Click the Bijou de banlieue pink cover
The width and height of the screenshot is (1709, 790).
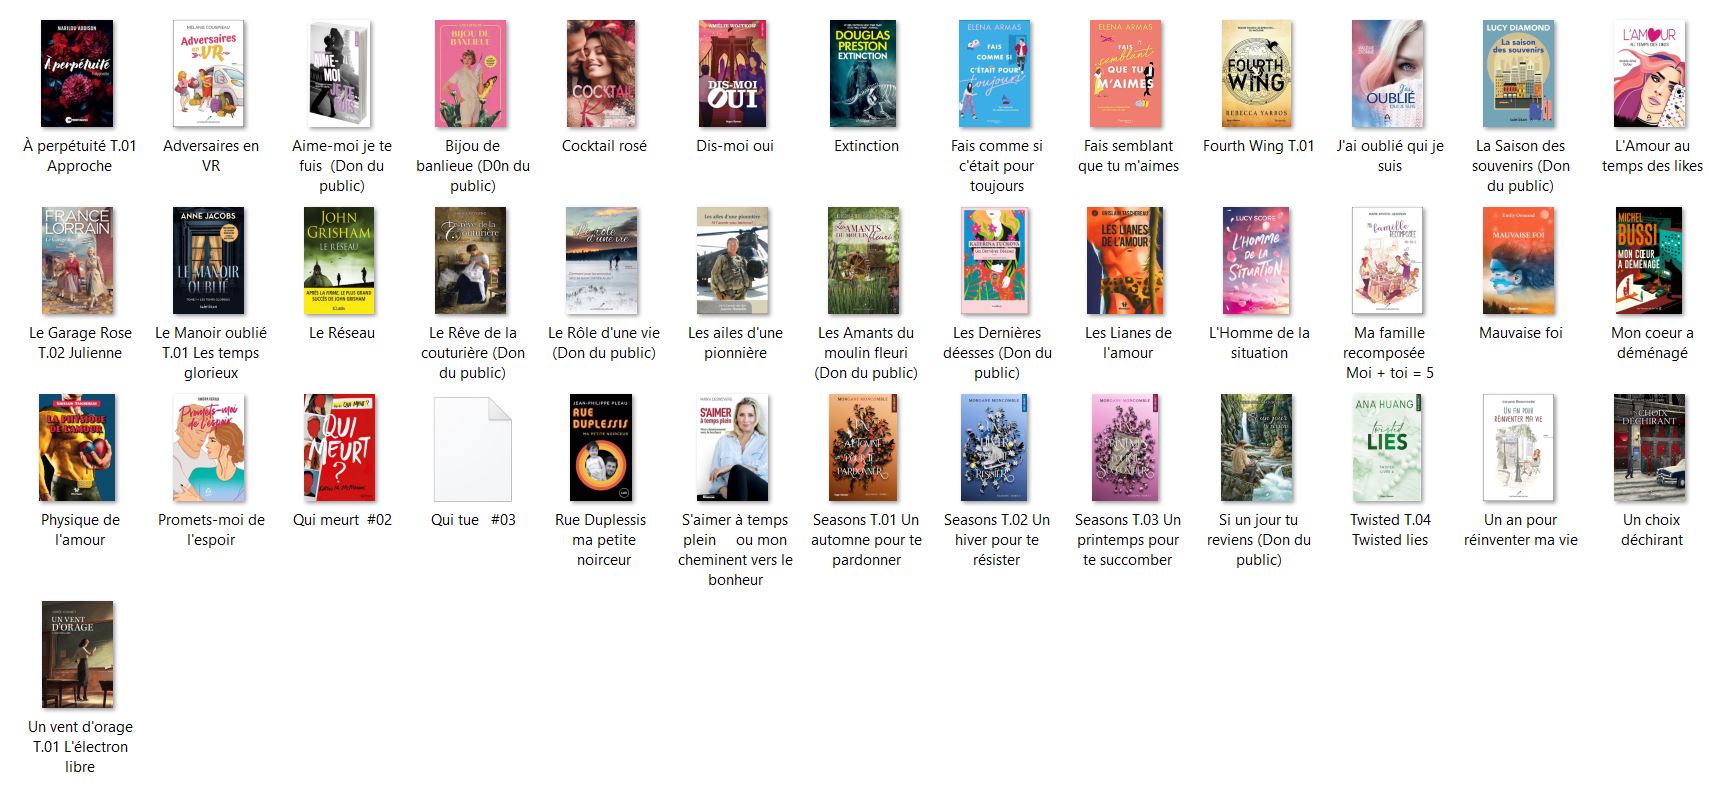pyautogui.click(x=472, y=74)
